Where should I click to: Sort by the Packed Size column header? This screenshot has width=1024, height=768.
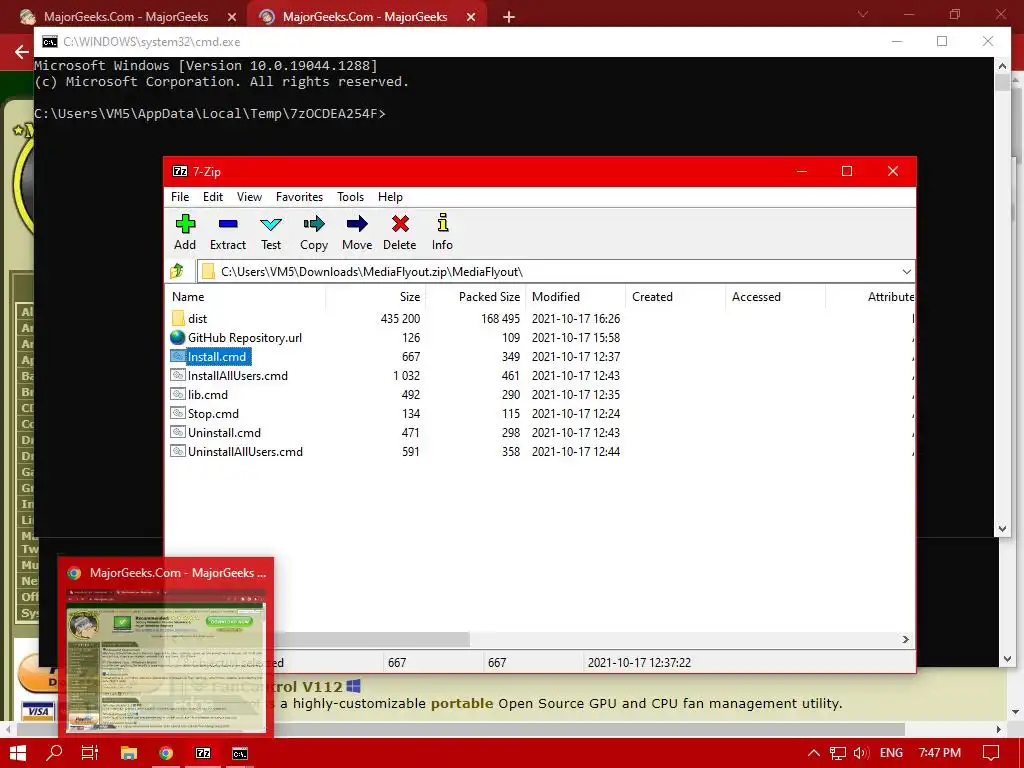click(475, 296)
